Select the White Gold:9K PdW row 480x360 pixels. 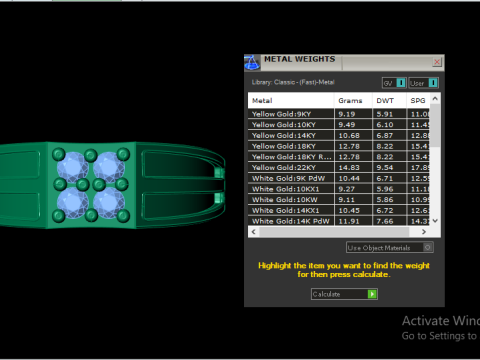point(338,178)
